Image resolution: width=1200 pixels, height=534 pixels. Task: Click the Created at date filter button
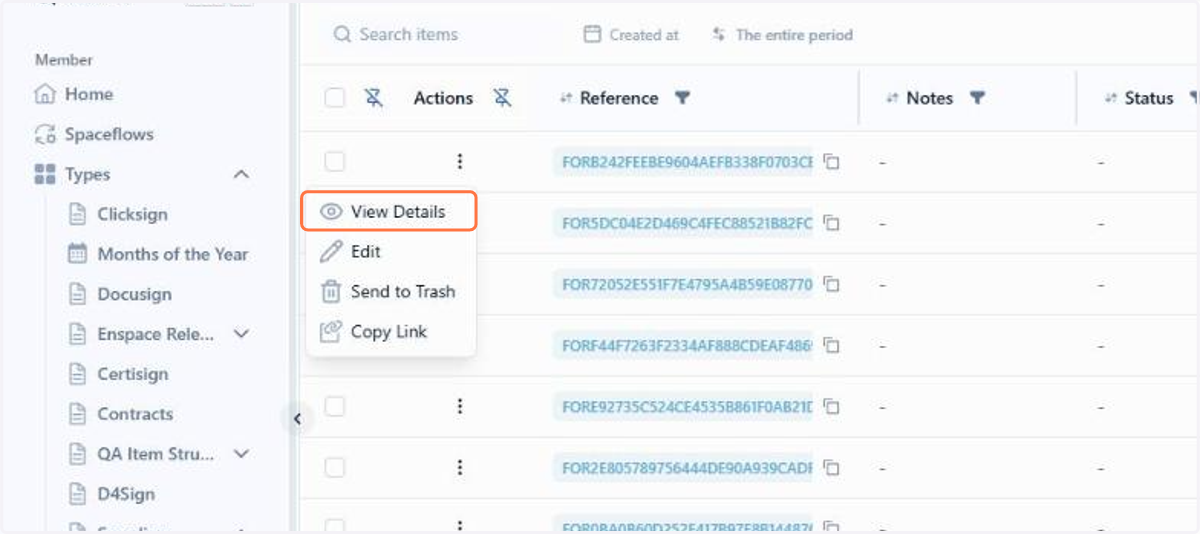pos(631,35)
